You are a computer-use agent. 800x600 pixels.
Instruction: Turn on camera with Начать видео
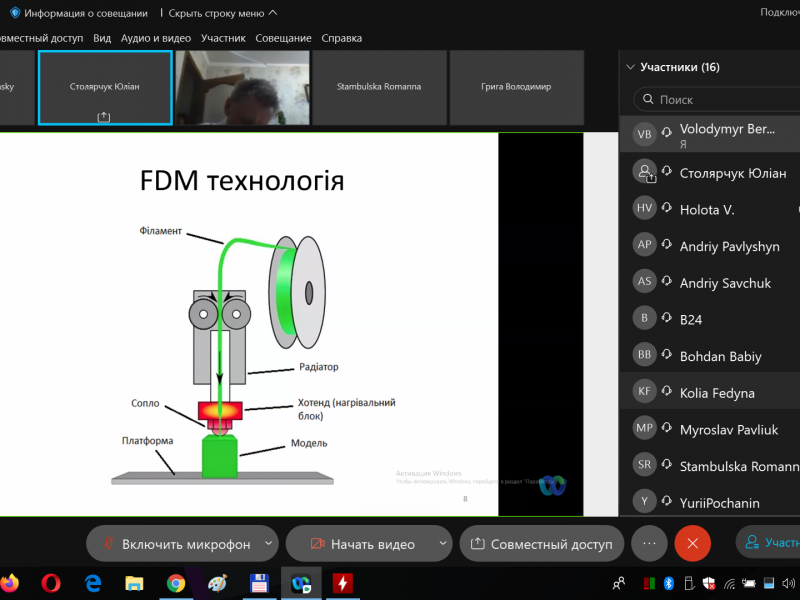(x=361, y=544)
